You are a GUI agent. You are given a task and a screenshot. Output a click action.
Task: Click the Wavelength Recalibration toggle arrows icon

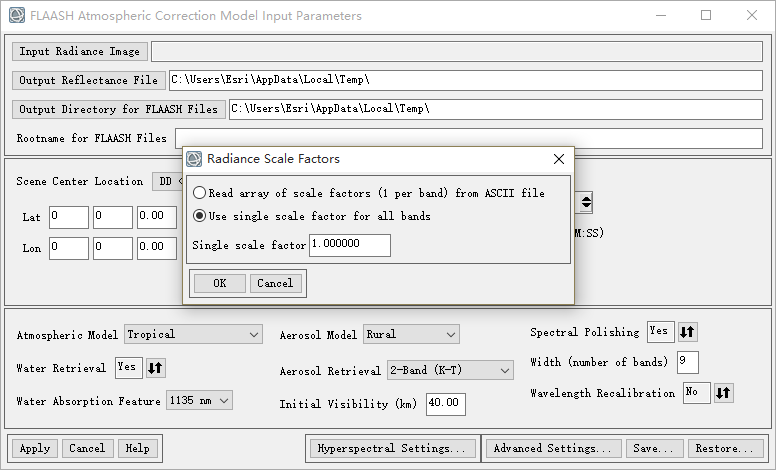[723, 393]
